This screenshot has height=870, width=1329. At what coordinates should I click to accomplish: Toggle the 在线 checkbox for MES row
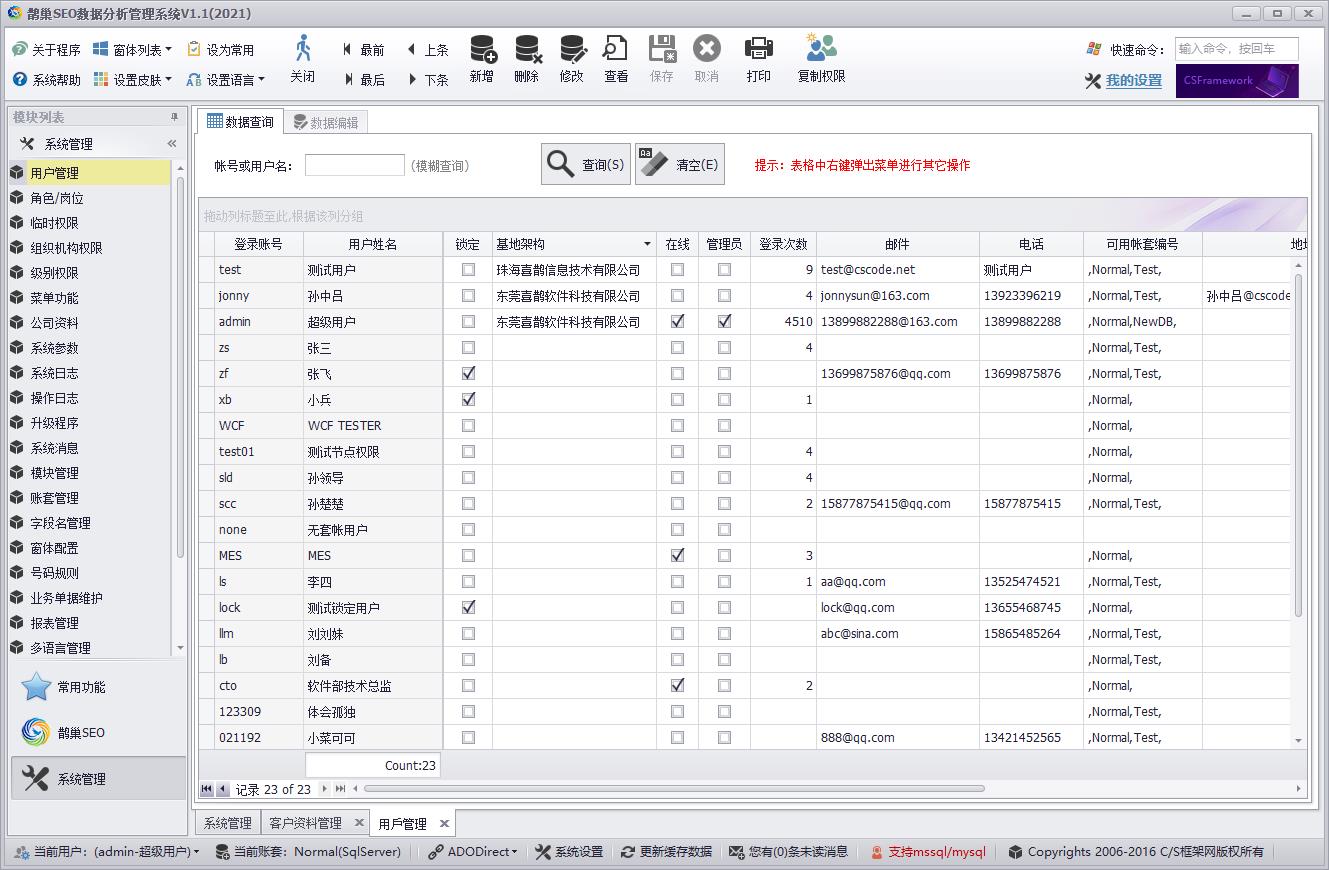[x=677, y=556]
